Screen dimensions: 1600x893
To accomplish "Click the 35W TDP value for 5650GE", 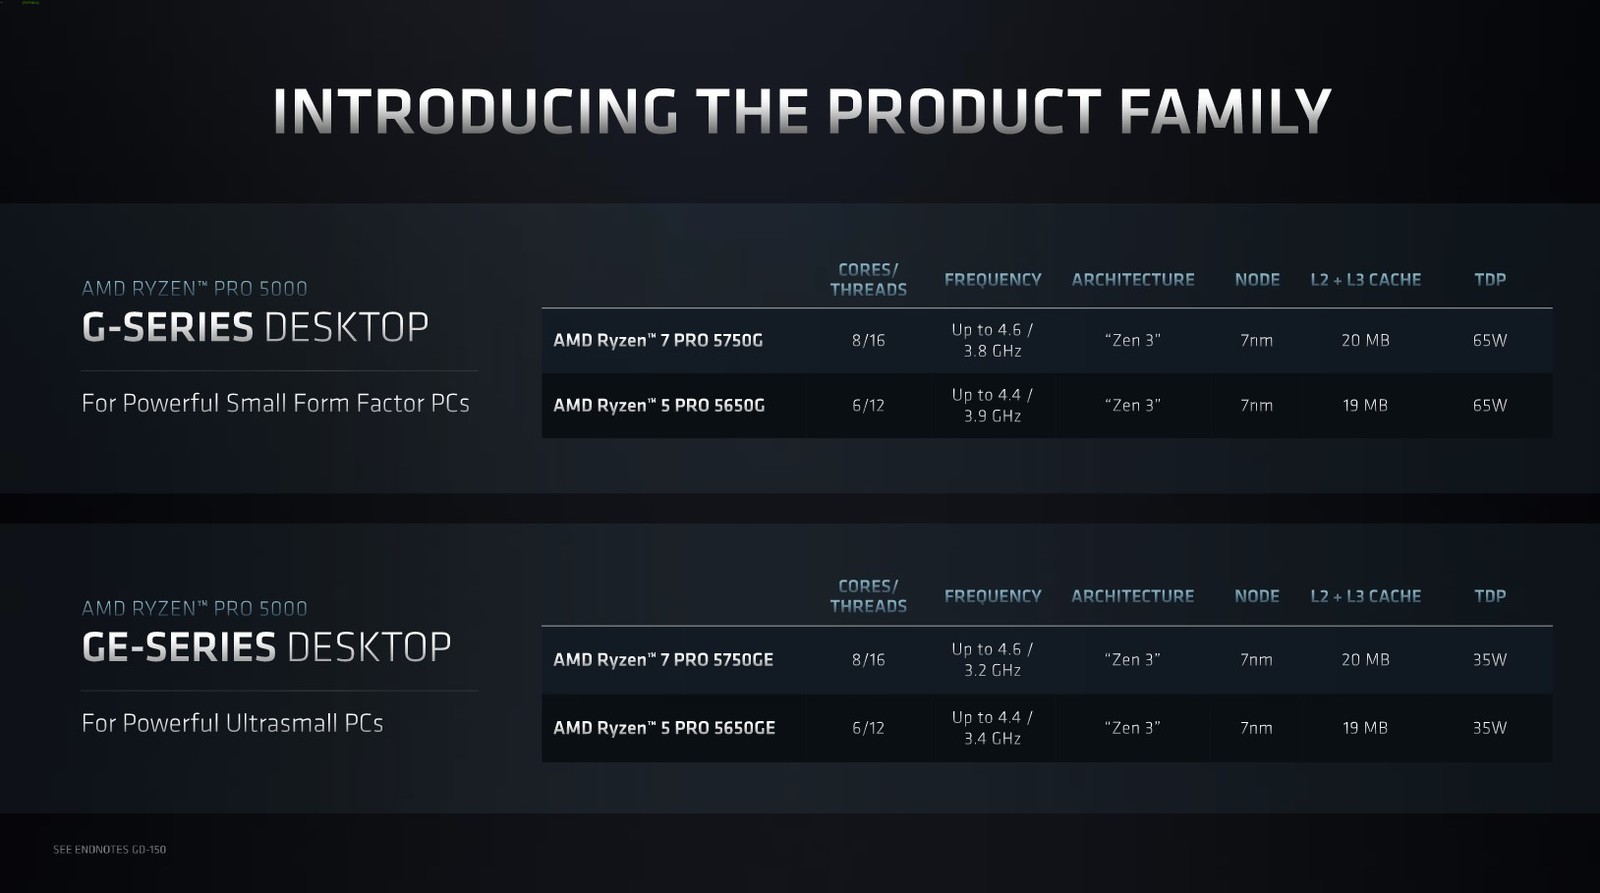I will pyautogui.click(x=1489, y=728).
